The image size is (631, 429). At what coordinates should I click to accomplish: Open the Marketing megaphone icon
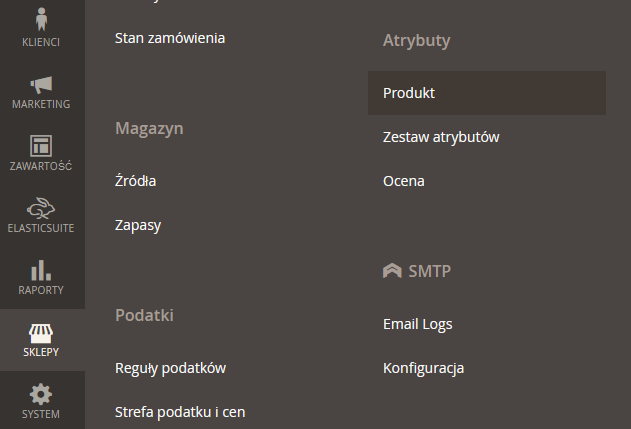41,85
